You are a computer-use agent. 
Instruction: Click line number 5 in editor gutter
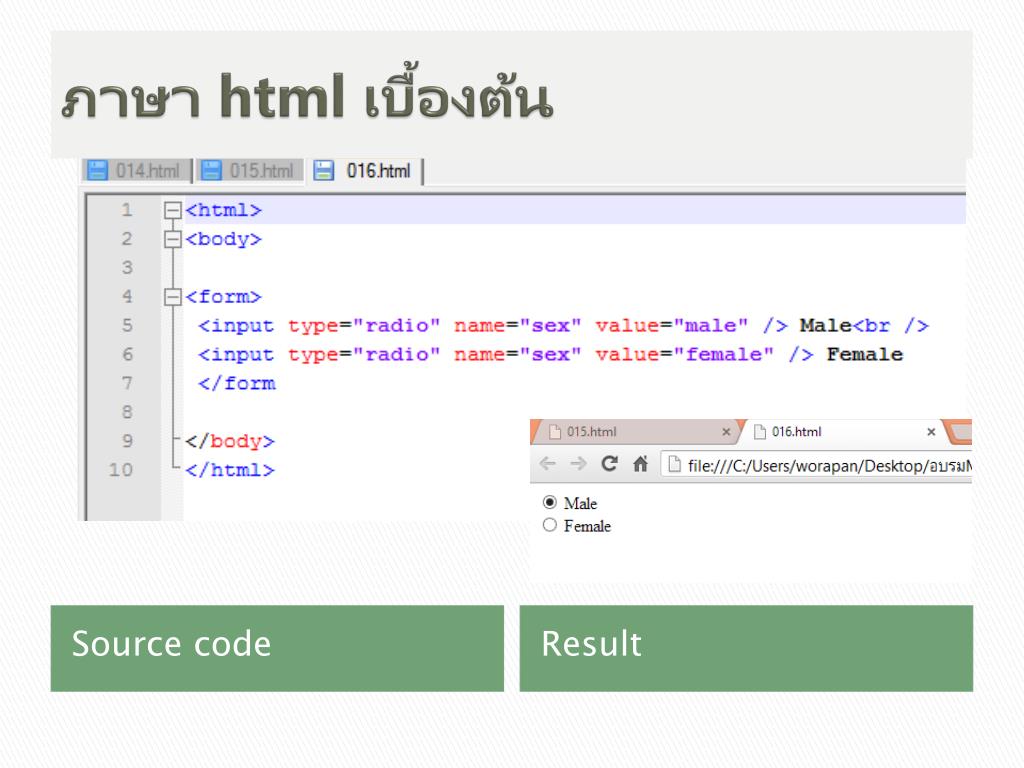tap(127, 325)
